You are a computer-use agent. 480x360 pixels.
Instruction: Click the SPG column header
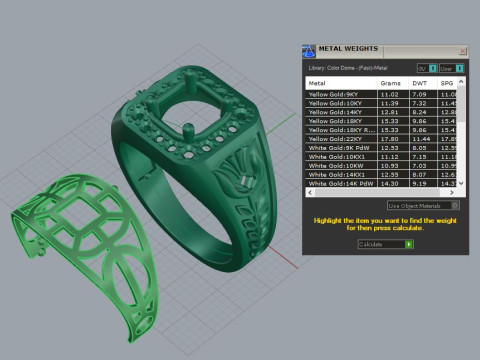[447, 83]
